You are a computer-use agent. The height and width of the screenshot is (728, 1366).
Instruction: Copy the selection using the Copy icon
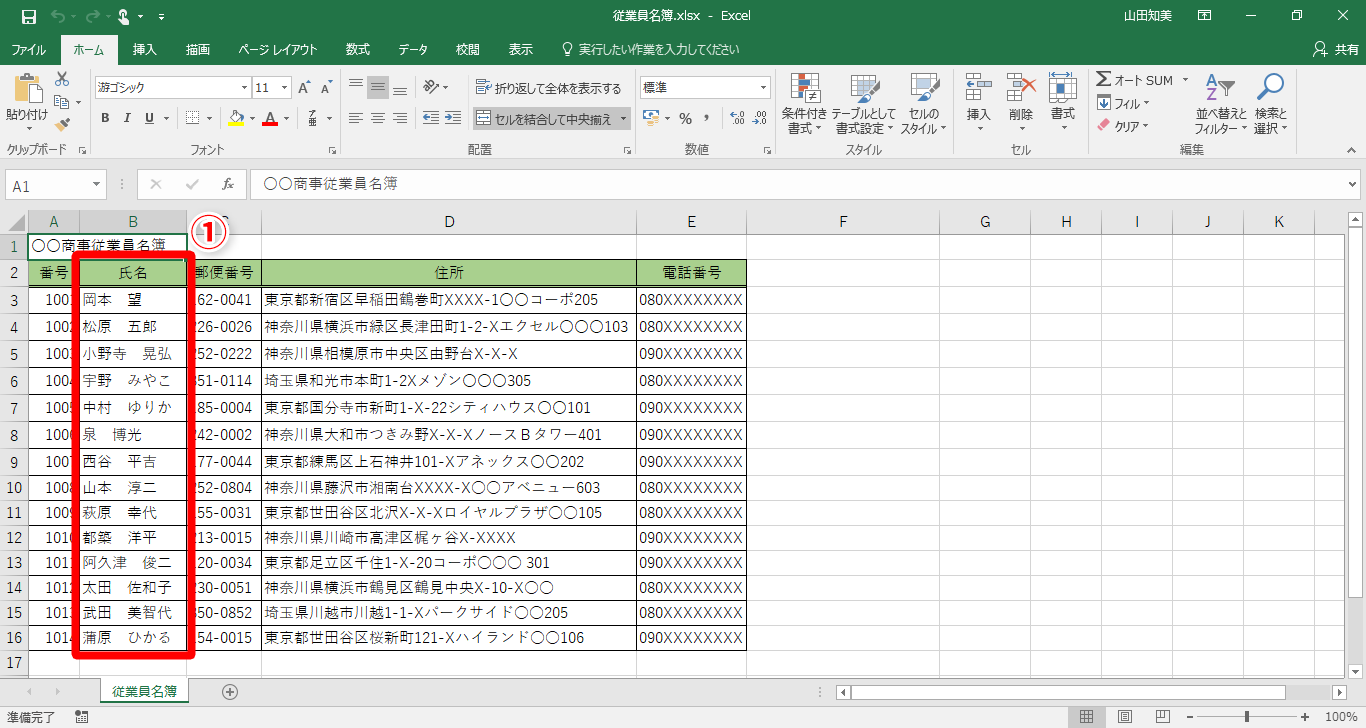[x=62, y=102]
